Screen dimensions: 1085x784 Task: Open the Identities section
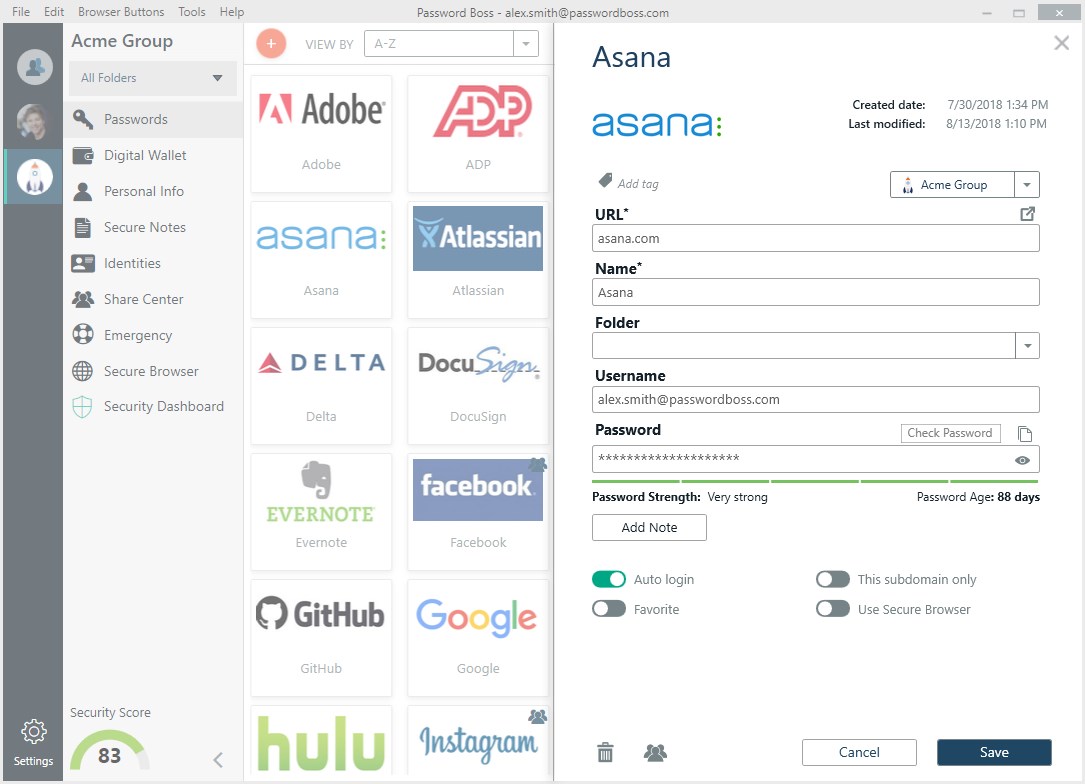(x=153, y=263)
